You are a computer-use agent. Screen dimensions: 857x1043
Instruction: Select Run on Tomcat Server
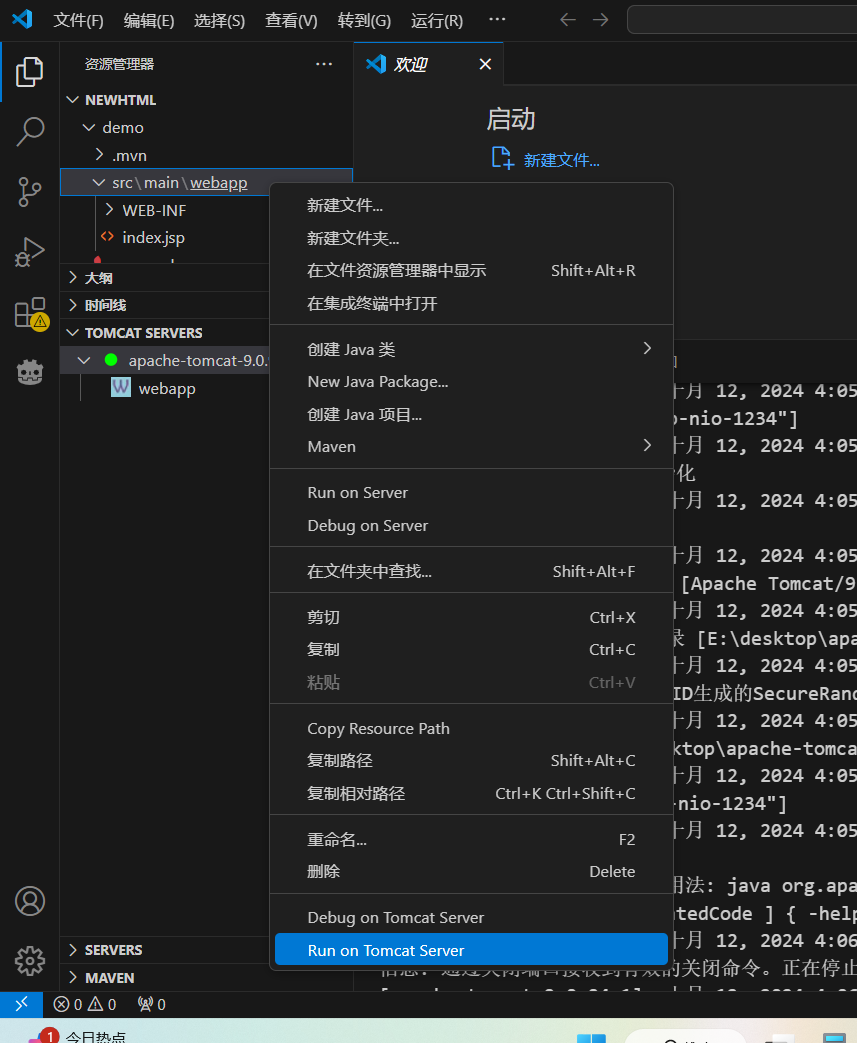coord(472,950)
